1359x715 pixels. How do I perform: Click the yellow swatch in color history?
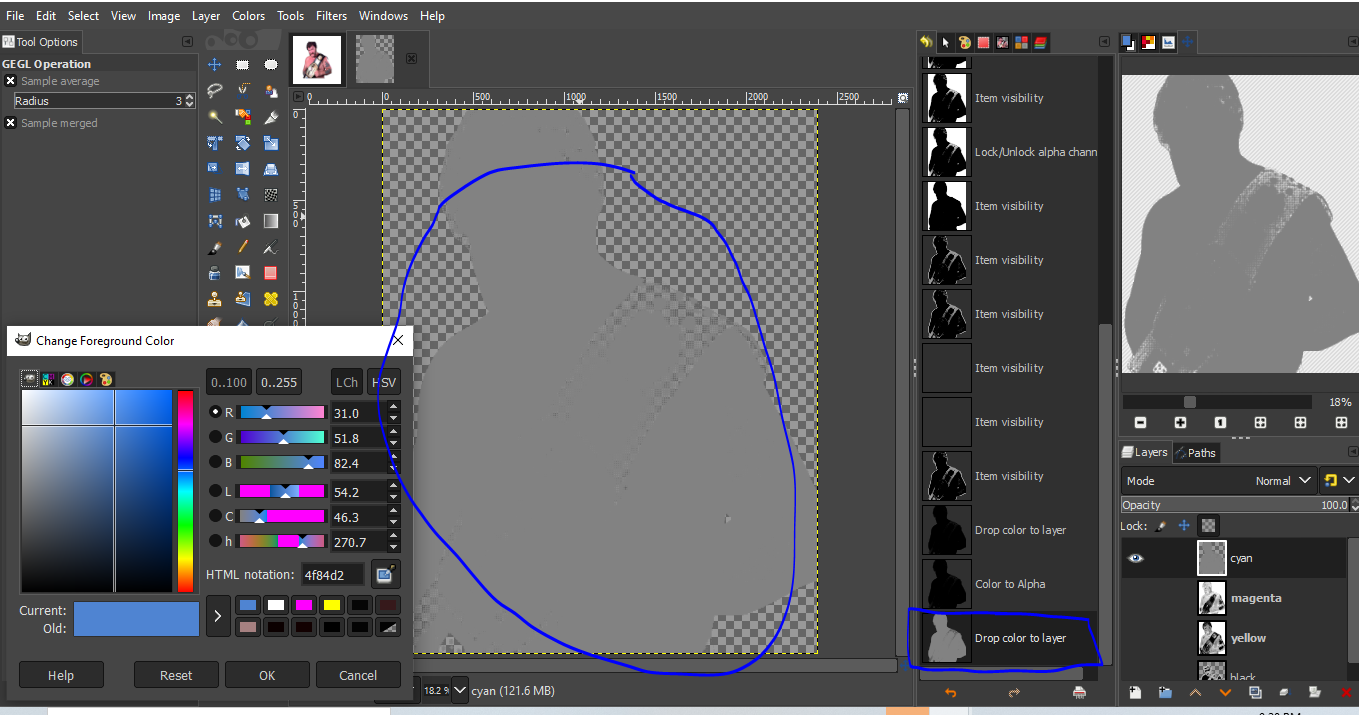point(331,605)
